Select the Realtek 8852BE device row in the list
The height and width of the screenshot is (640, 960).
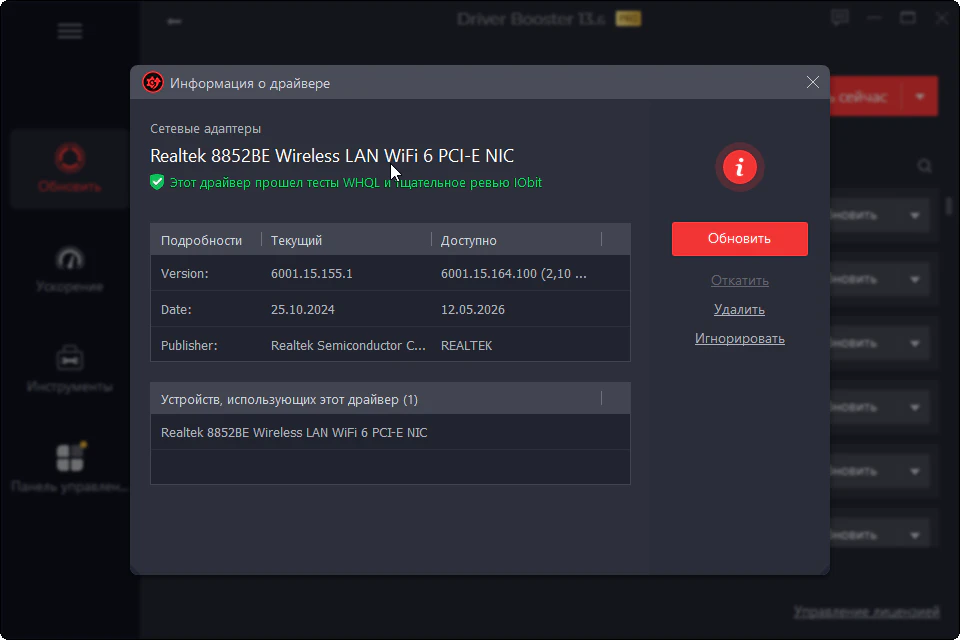pyautogui.click(x=390, y=432)
